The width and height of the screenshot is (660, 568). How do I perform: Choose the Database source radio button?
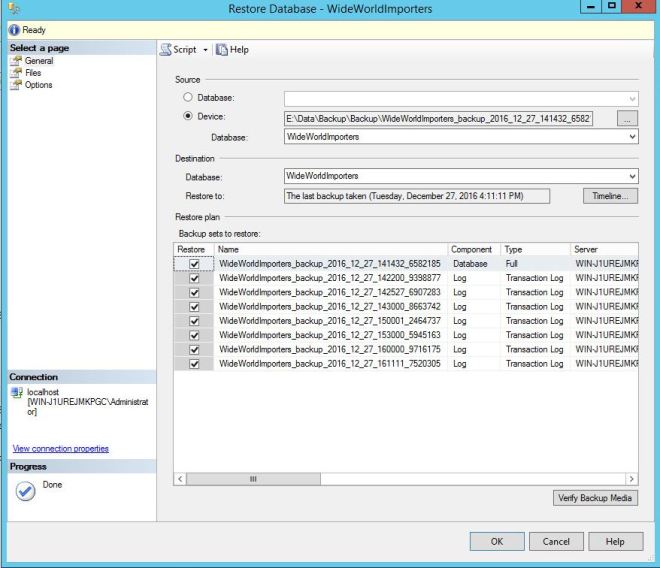point(188,97)
